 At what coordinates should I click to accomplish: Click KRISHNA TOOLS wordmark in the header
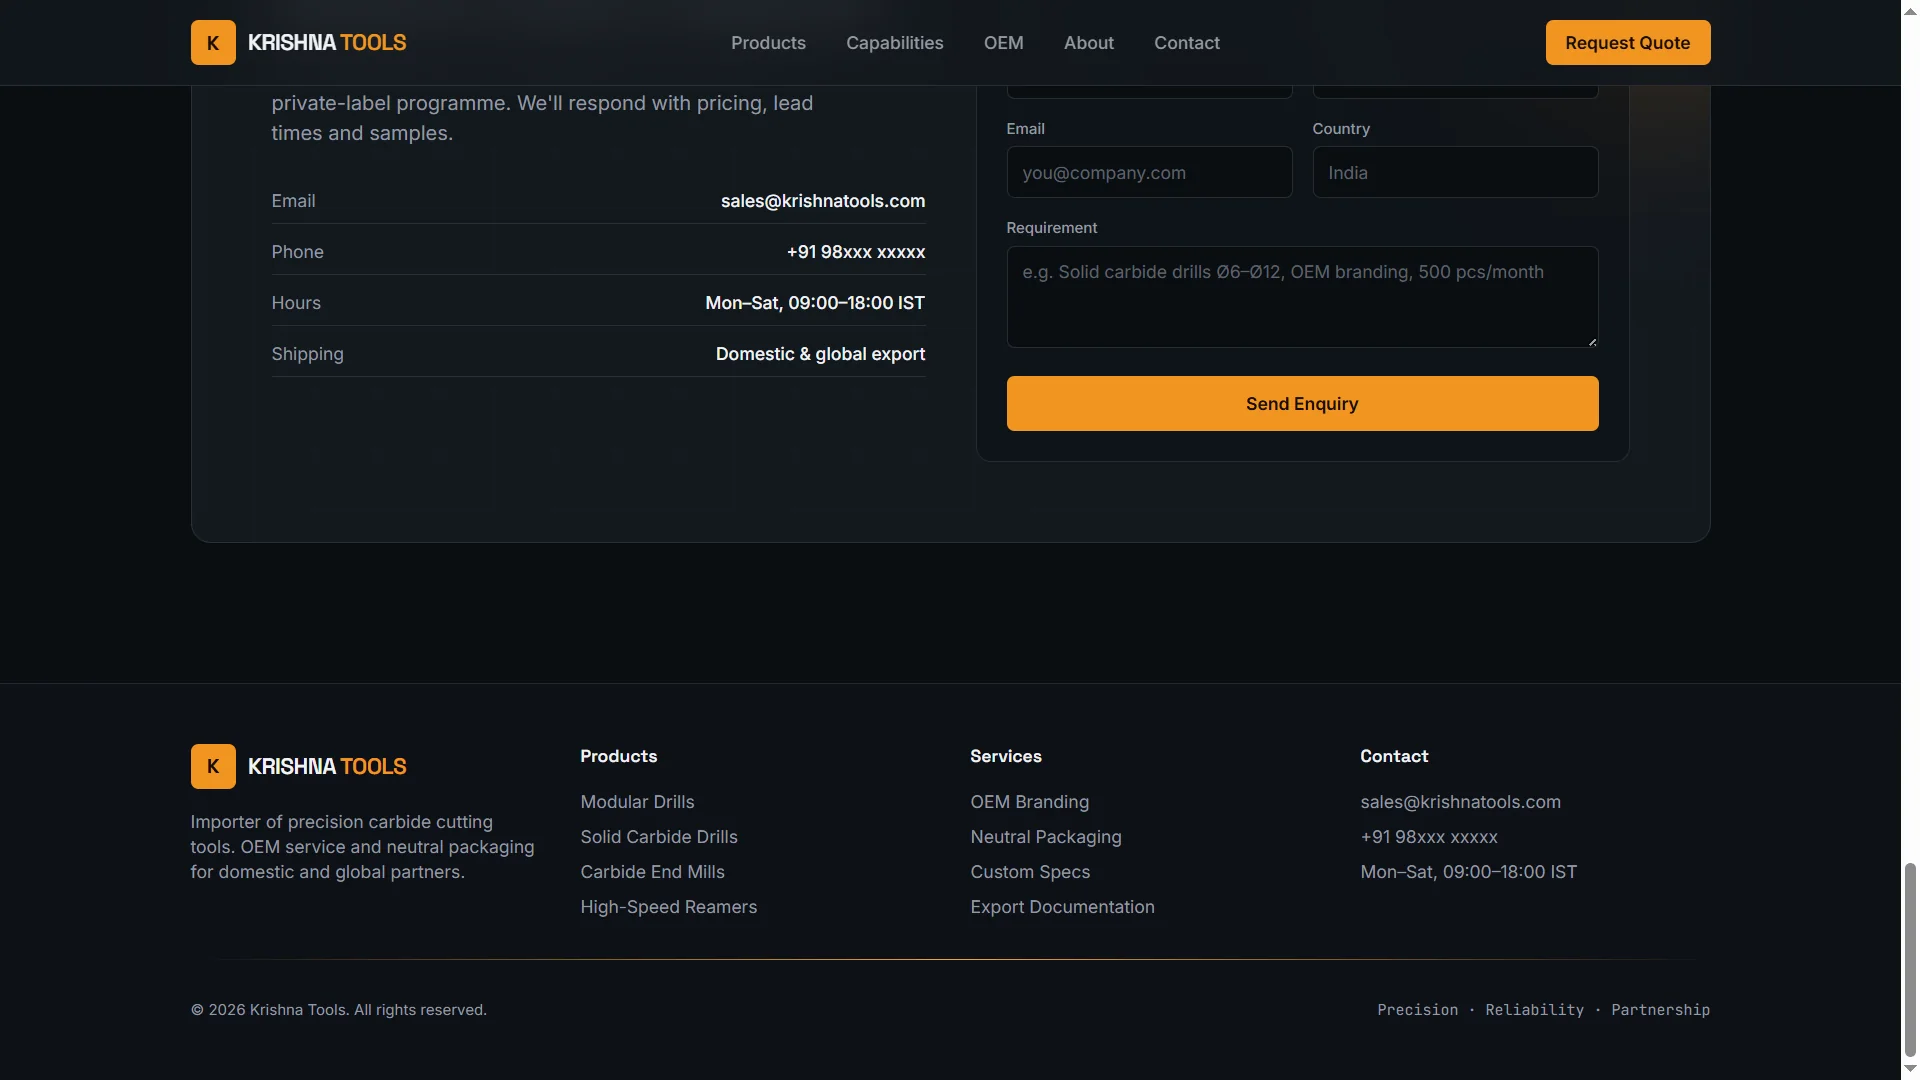click(327, 43)
